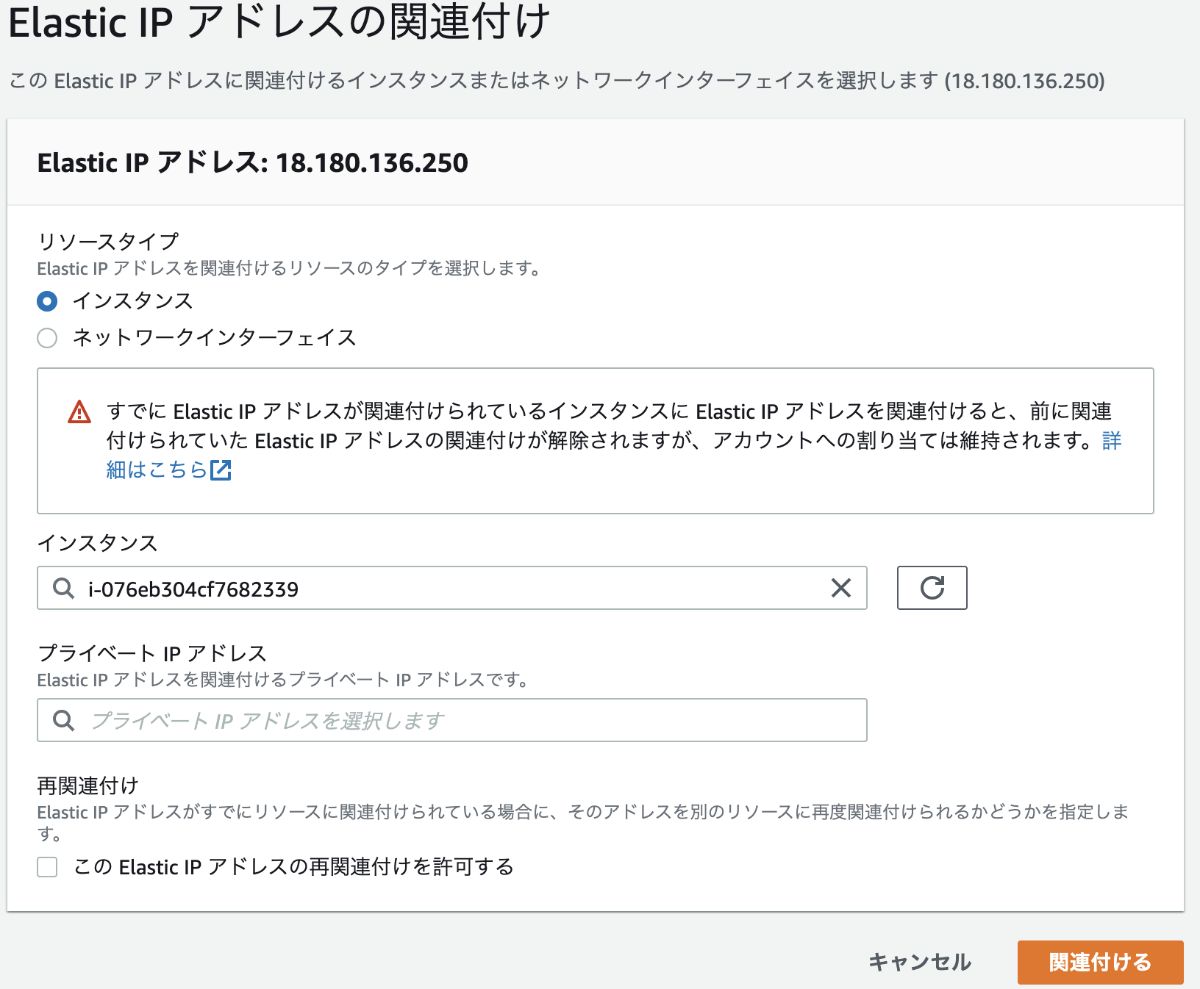The image size is (1200, 989).
Task: Refresh the instance list
Action: click(x=932, y=588)
